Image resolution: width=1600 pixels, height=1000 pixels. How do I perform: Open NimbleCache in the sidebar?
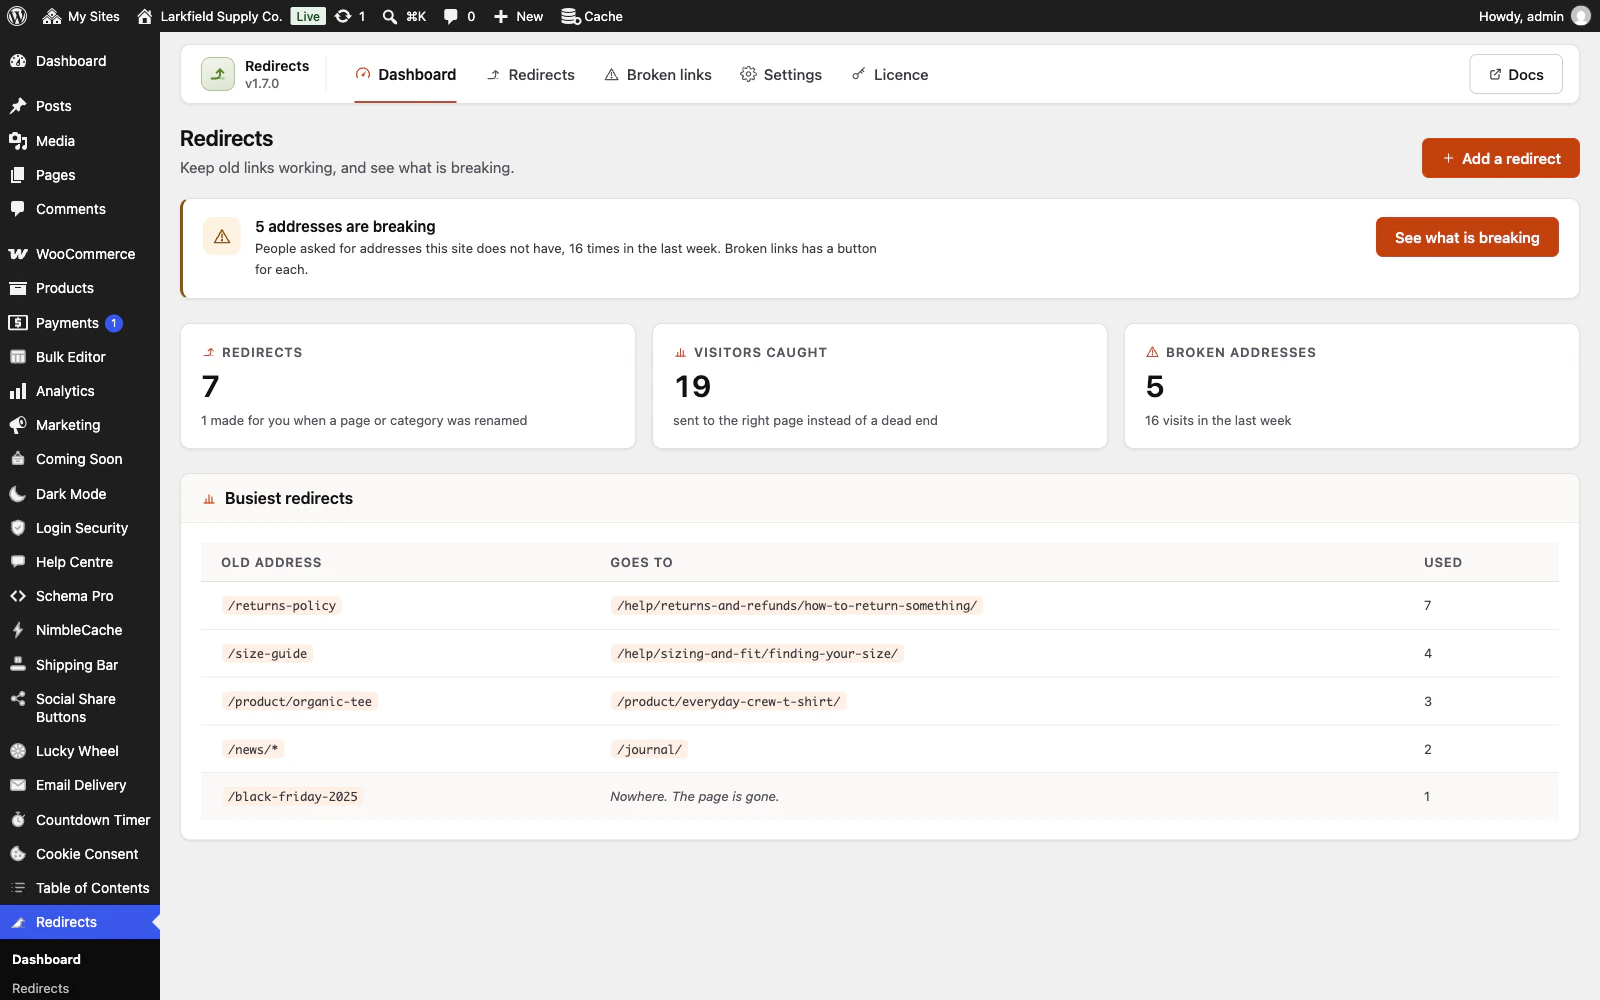80,630
